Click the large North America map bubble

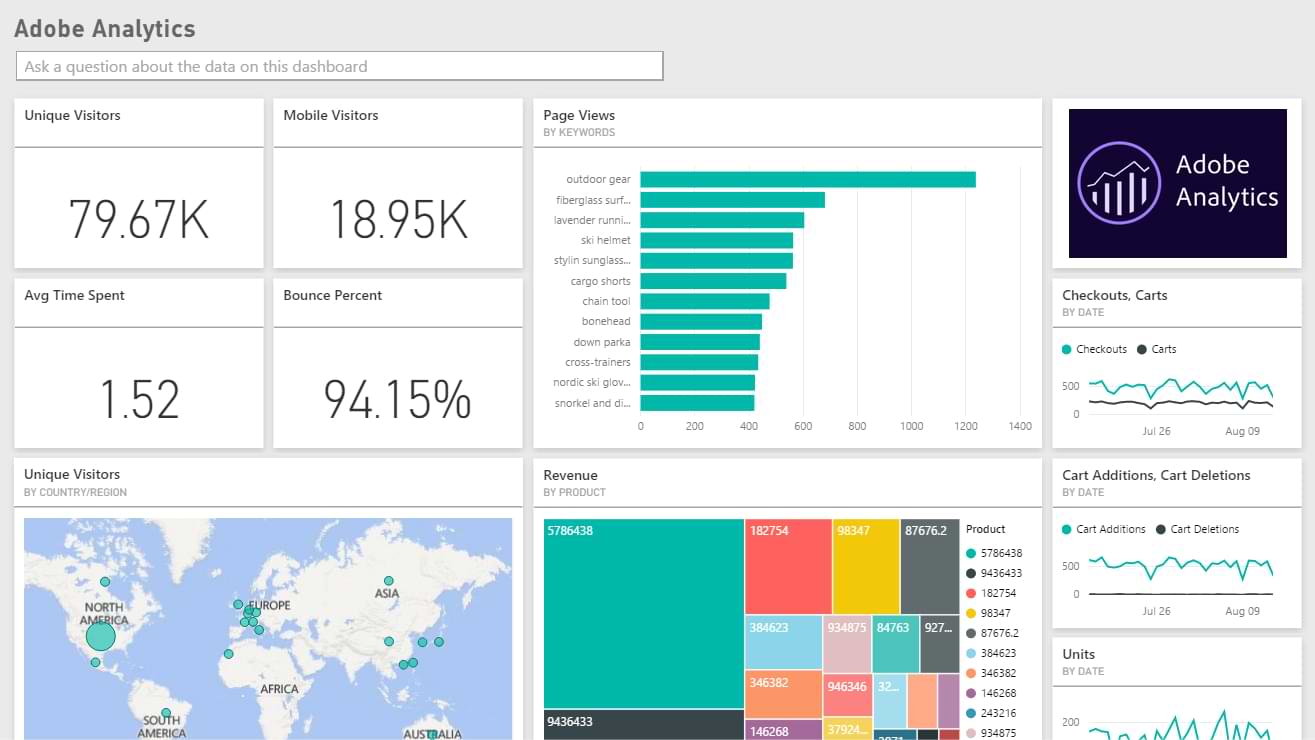(100, 637)
